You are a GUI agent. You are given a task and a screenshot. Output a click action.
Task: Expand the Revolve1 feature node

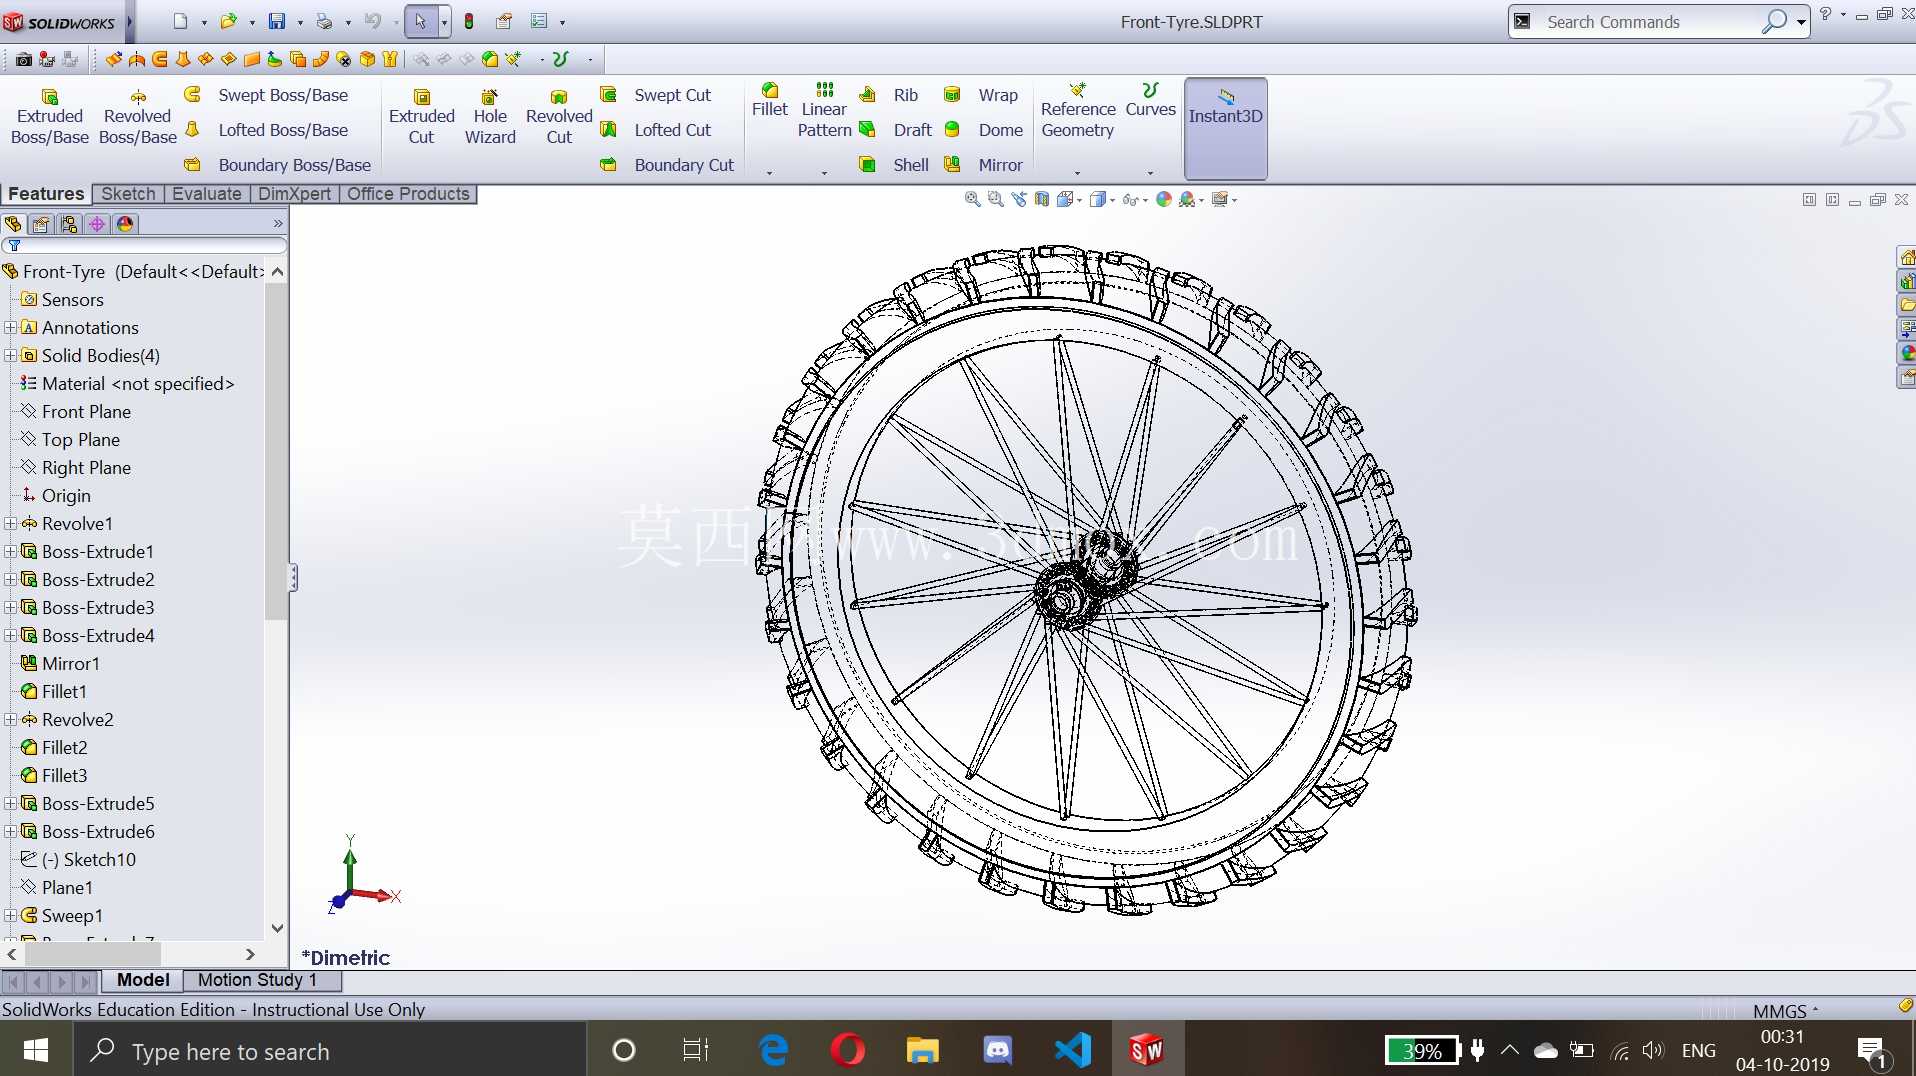point(11,523)
